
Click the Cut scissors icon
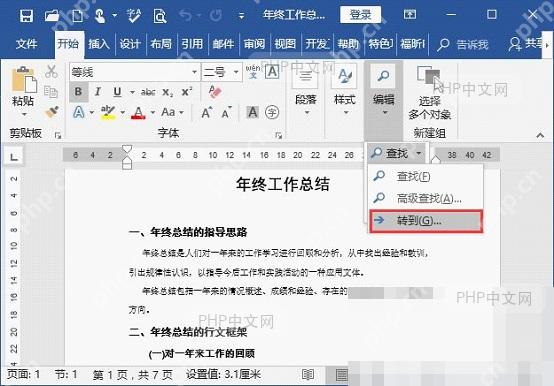tap(51, 72)
